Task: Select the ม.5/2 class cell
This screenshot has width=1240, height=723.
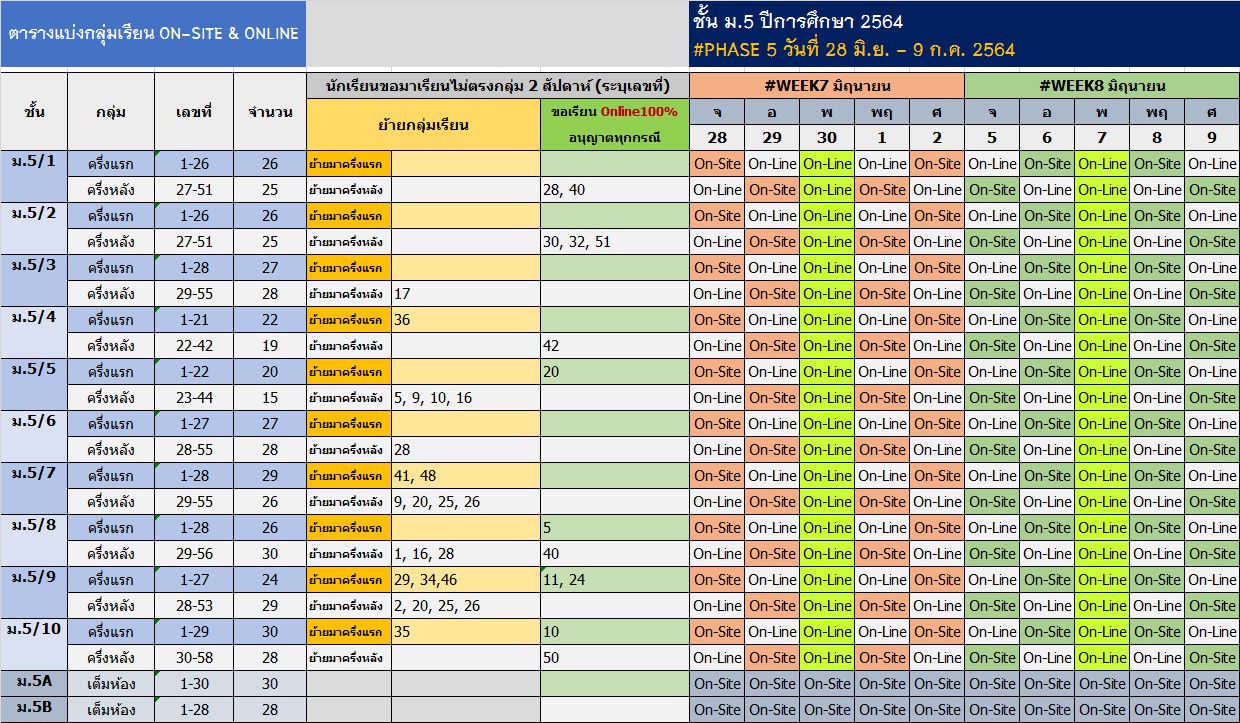Action: (x=34, y=229)
